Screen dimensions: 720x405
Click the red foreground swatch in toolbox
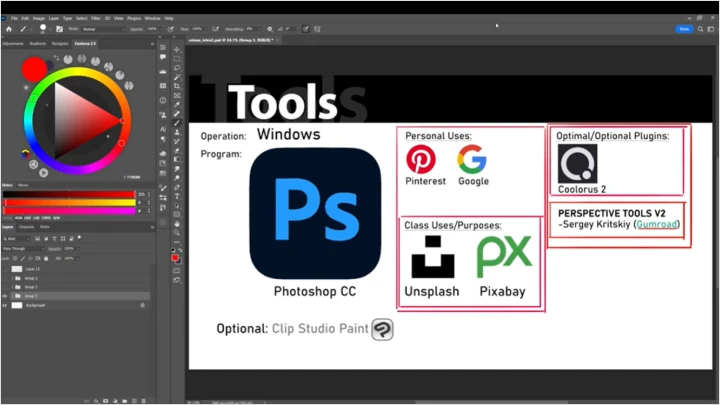pyautogui.click(x=175, y=258)
